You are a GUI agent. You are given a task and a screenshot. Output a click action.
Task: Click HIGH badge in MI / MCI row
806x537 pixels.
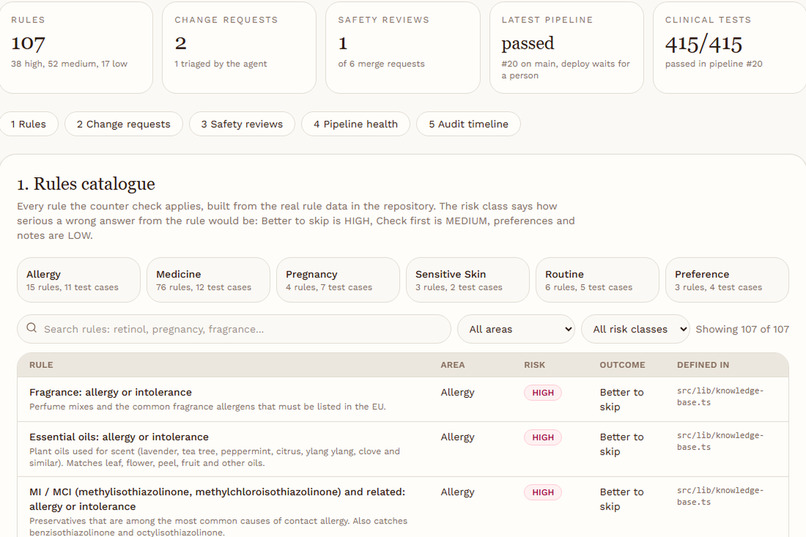tap(543, 492)
